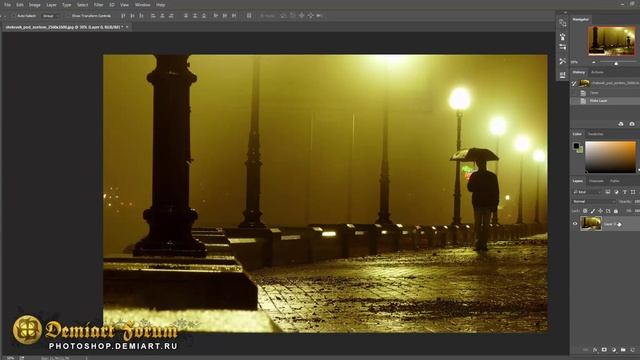This screenshot has width=640, height=360.
Task: Add a layer style with the fx icon
Action: (595, 350)
